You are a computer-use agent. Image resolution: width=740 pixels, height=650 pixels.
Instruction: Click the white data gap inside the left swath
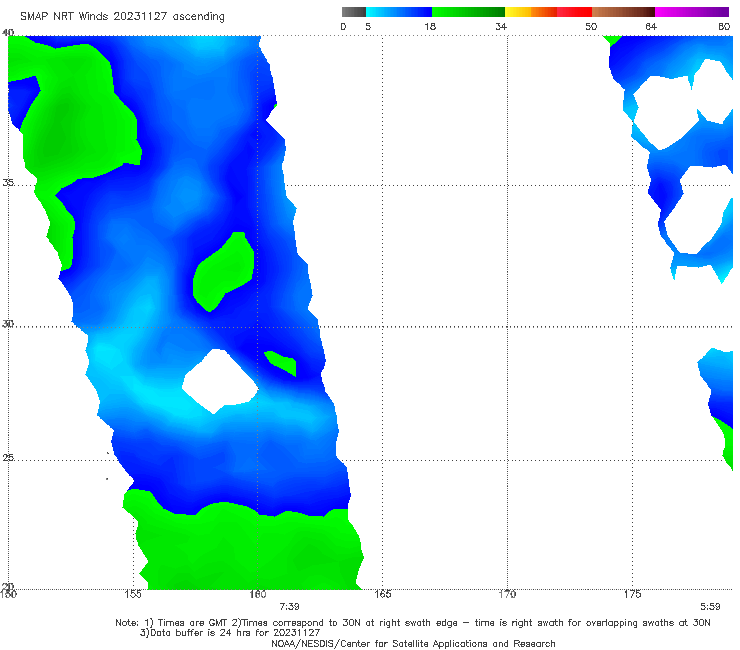coord(220,381)
